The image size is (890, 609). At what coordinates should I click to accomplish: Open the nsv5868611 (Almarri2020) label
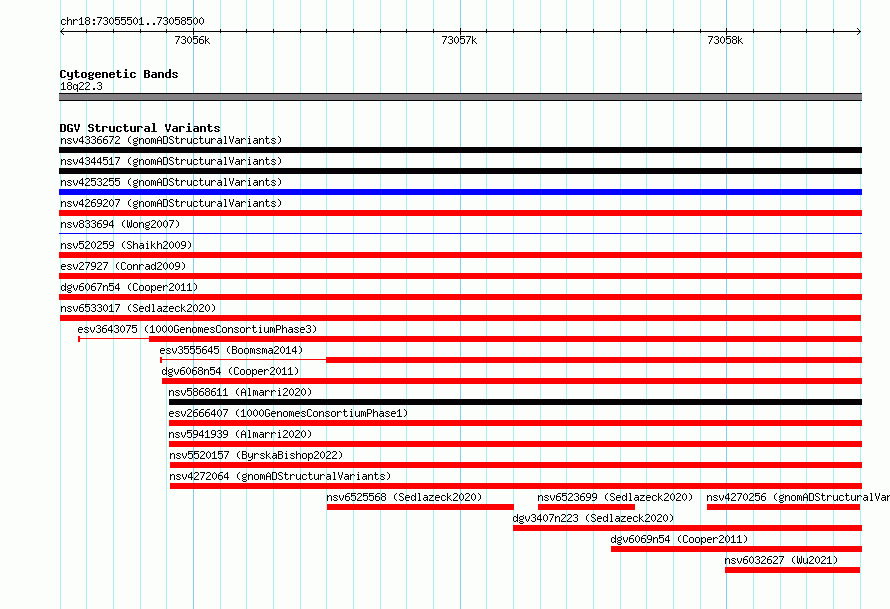[240, 392]
